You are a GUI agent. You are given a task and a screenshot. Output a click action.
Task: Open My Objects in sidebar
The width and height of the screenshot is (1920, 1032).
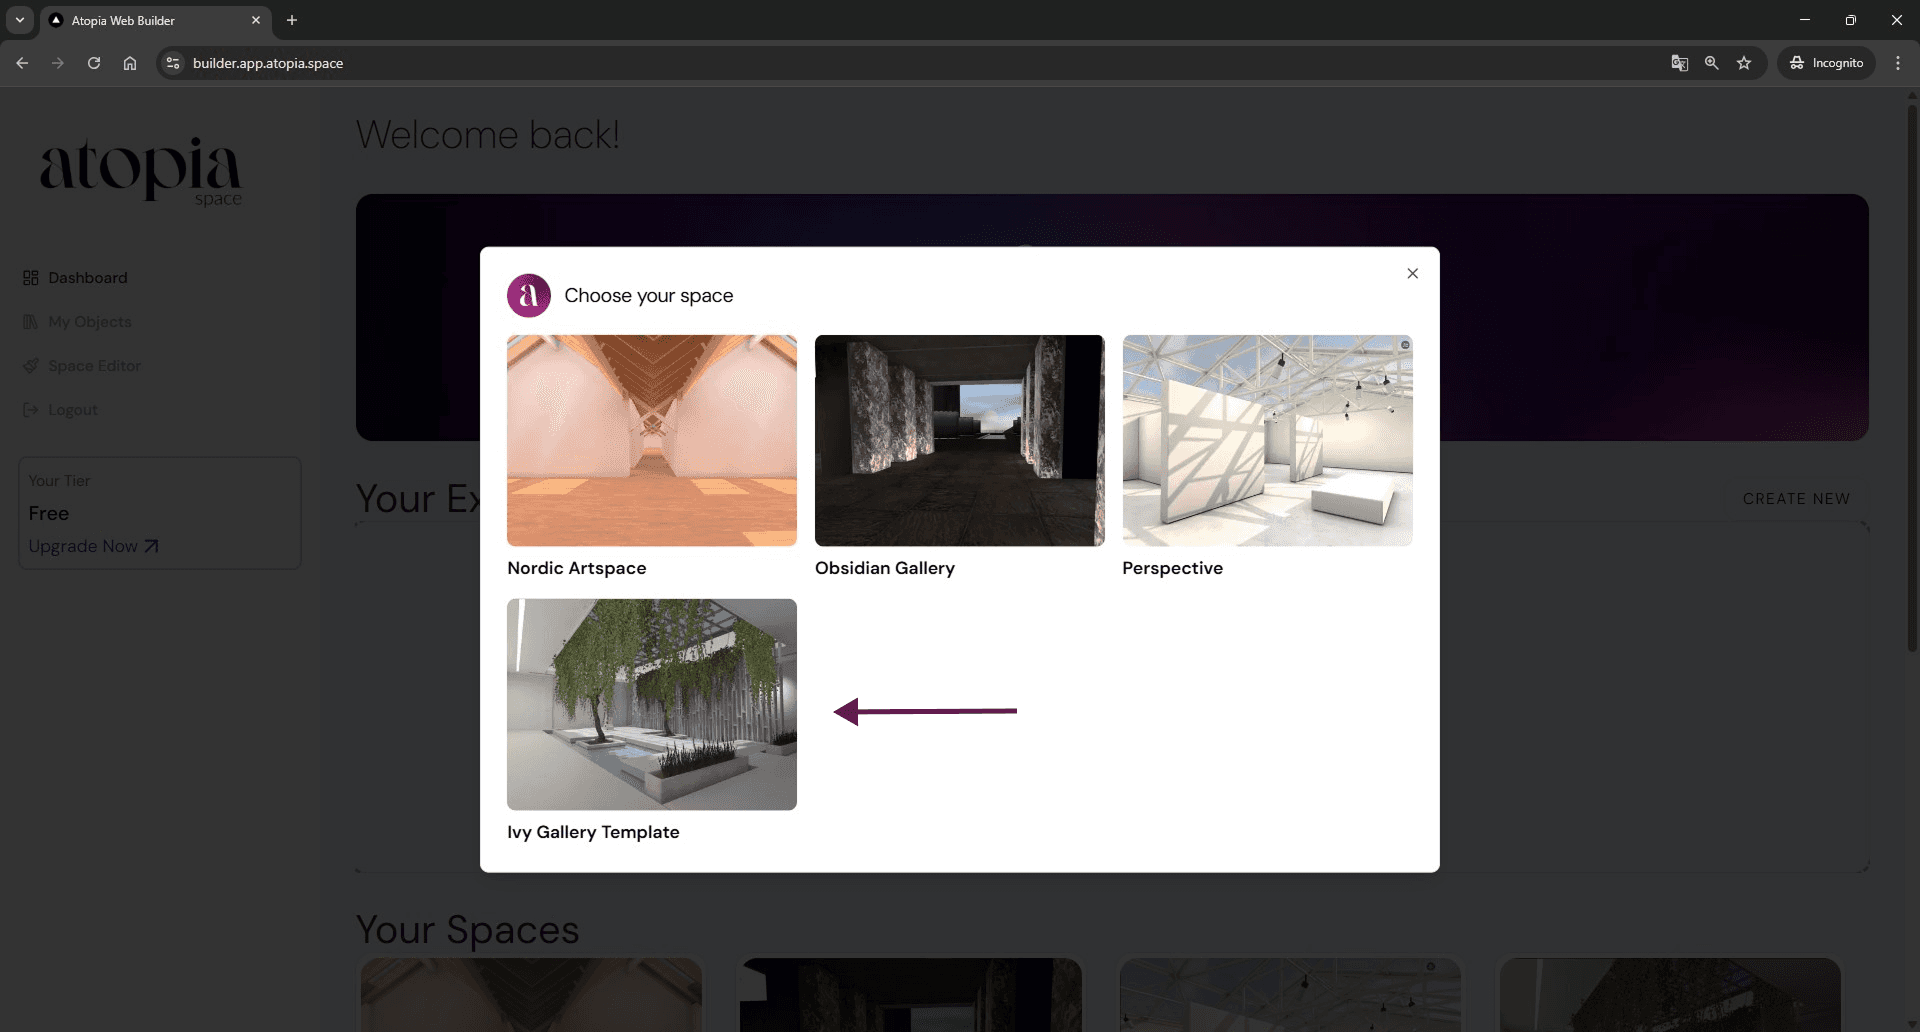click(x=78, y=322)
